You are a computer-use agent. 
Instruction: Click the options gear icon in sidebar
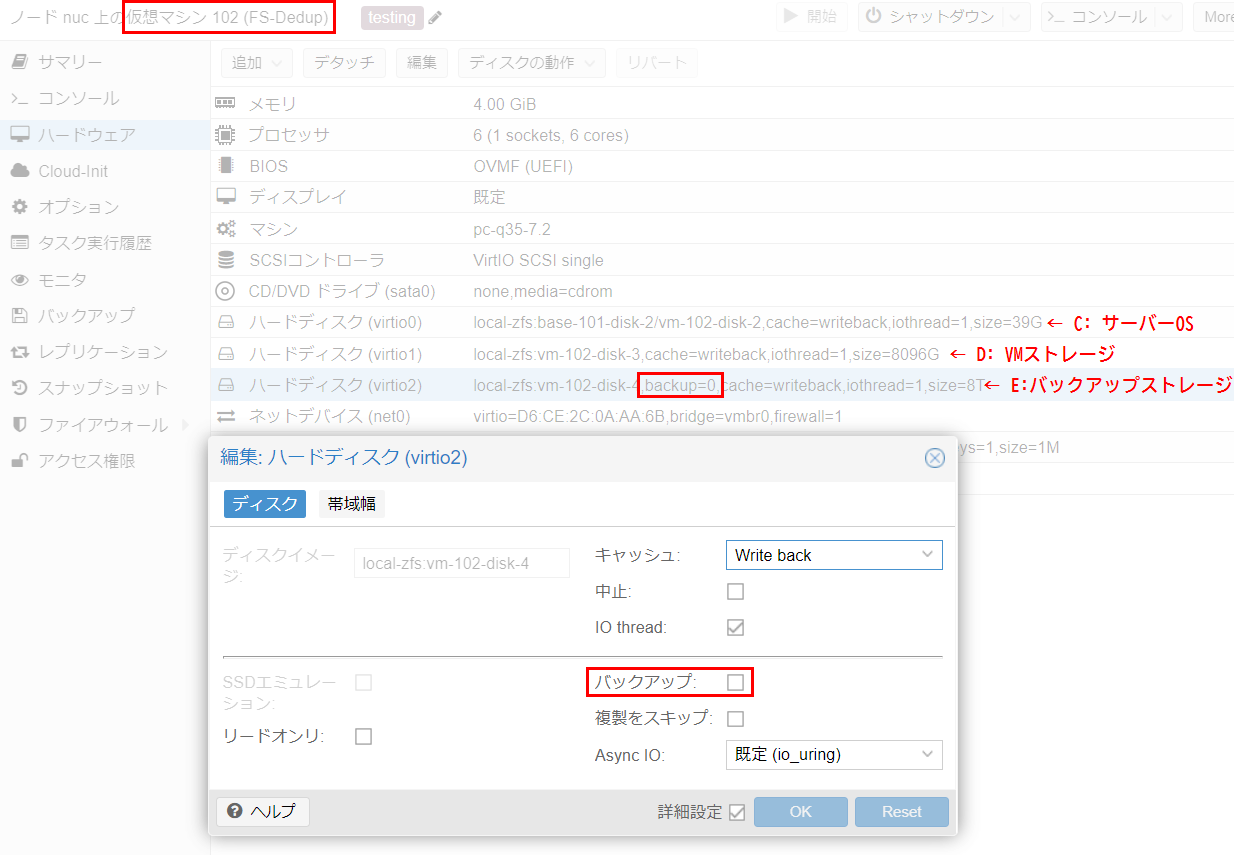[x=19, y=207]
